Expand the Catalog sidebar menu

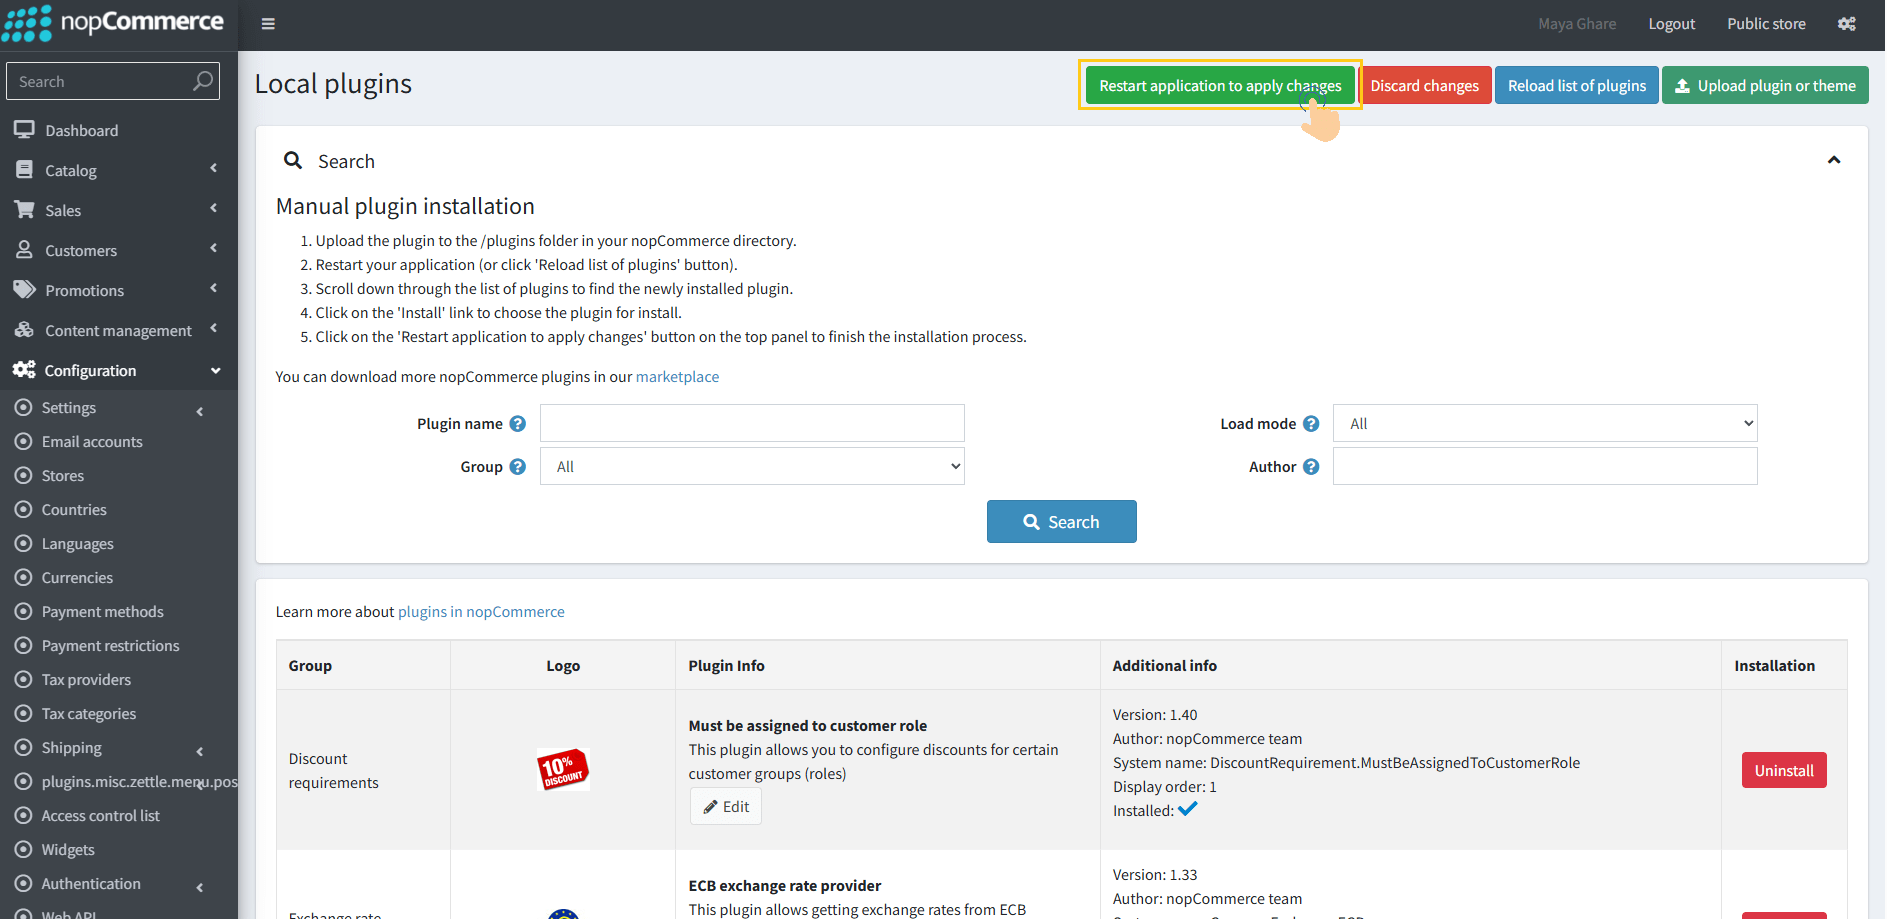71,171
